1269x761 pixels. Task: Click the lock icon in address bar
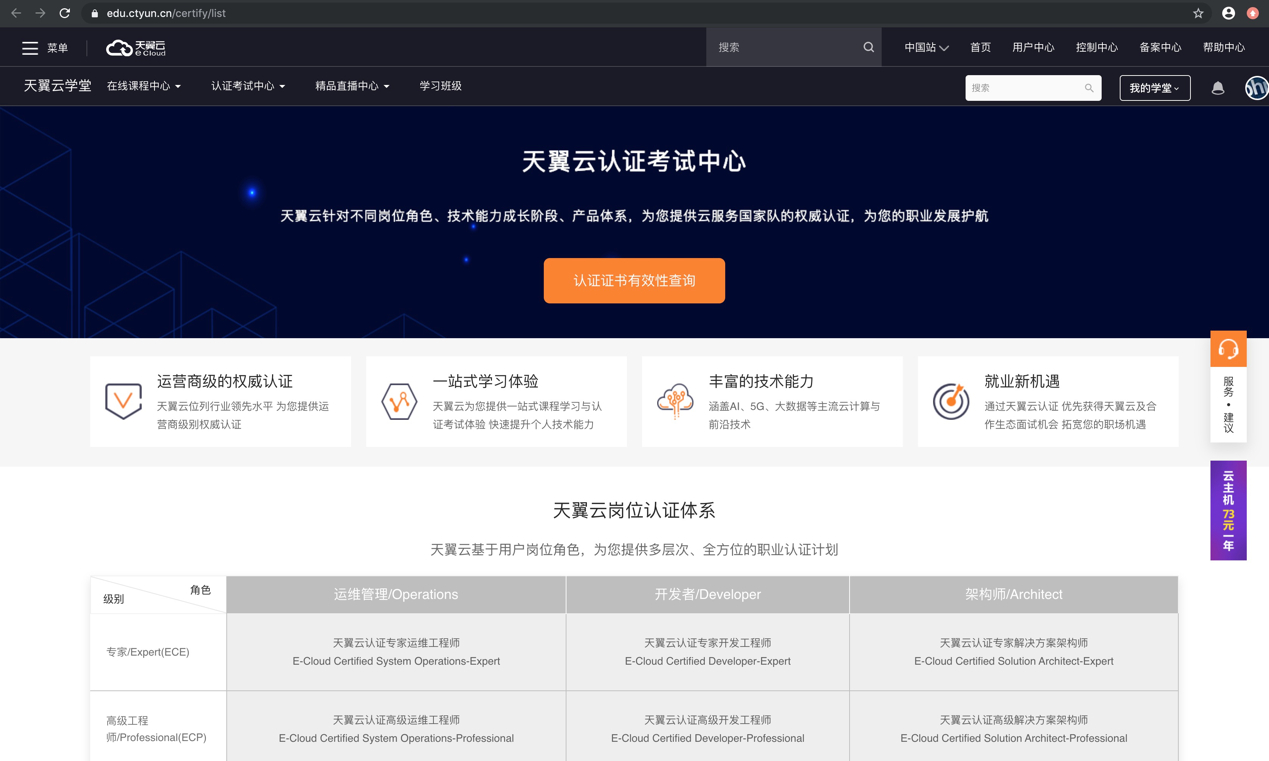pyautogui.click(x=94, y=13)
